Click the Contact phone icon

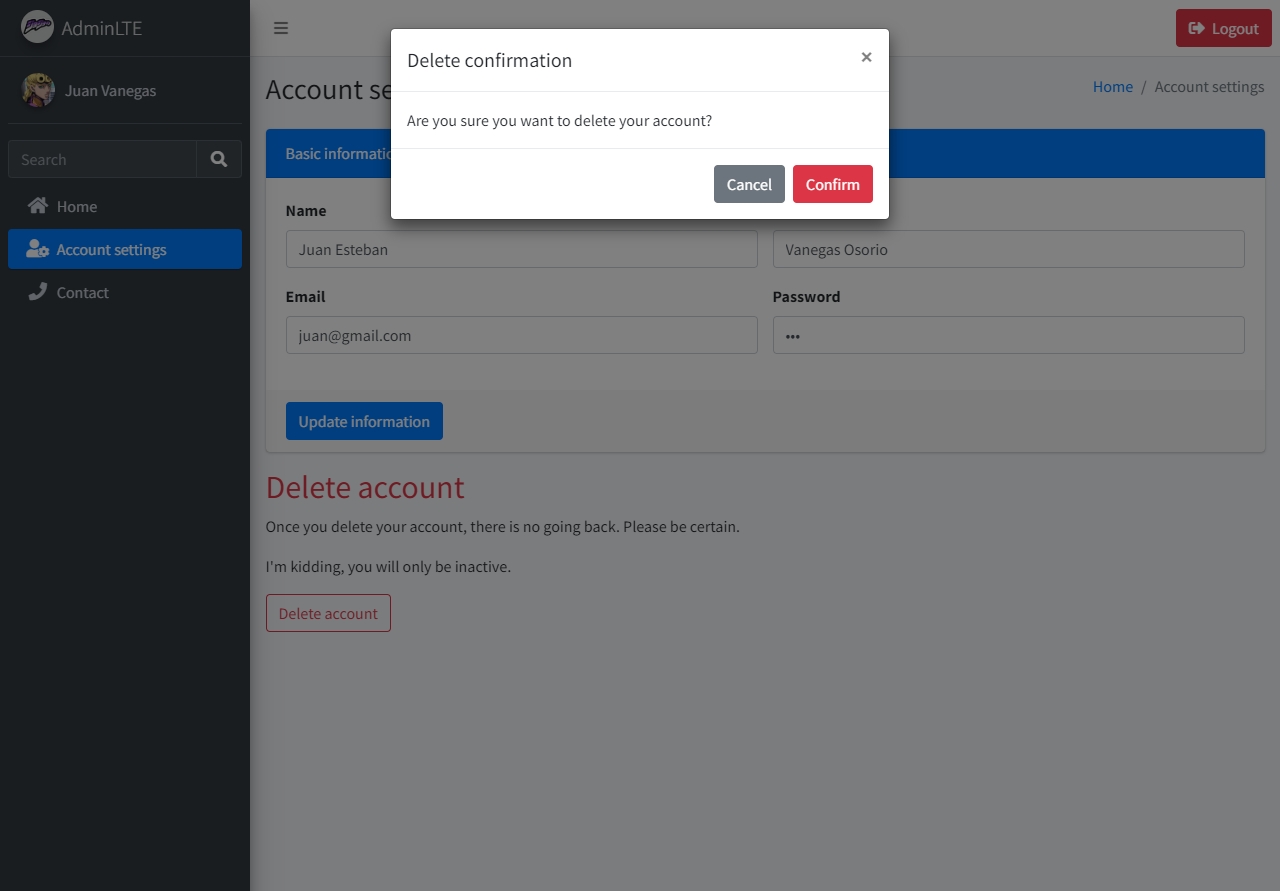point(38,292)
